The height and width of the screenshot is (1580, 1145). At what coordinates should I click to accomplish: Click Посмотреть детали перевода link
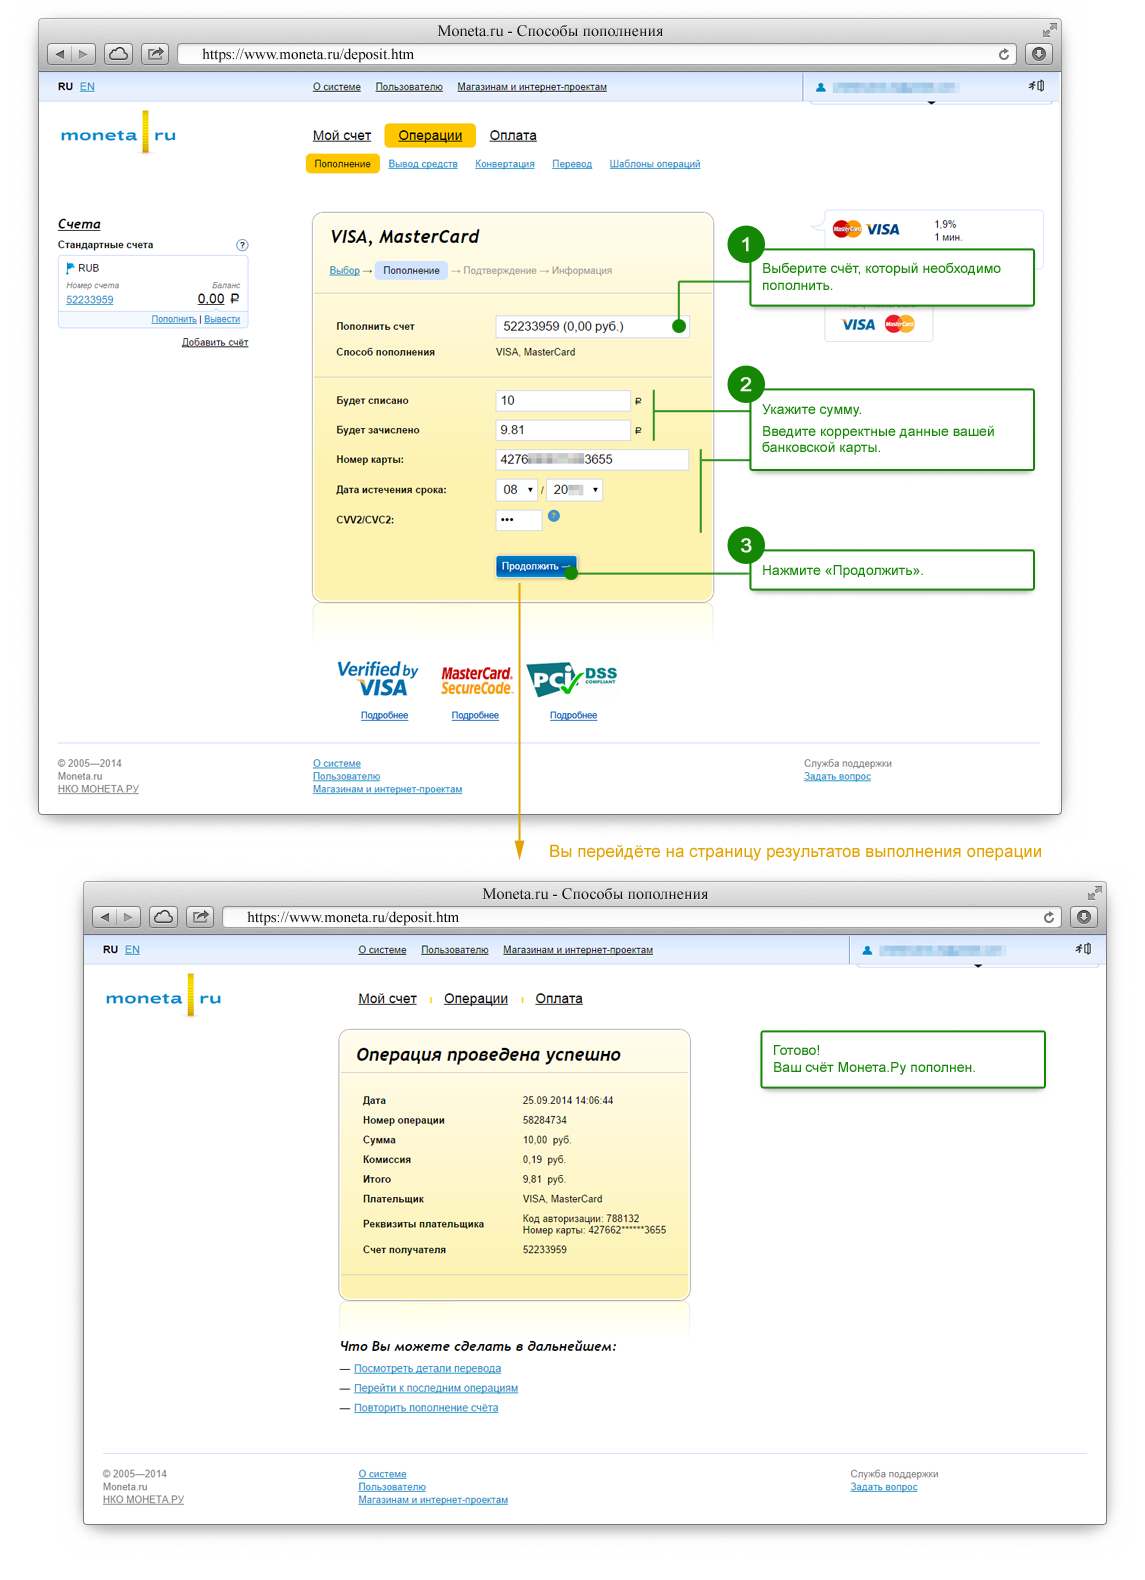[427, 1369]
